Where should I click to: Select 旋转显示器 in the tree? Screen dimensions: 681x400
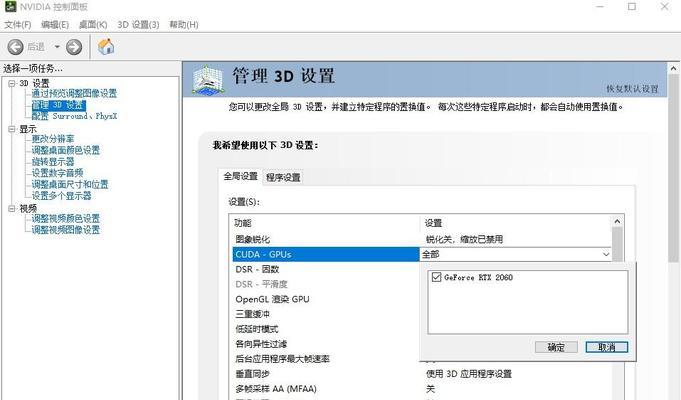tap(53, 162)
